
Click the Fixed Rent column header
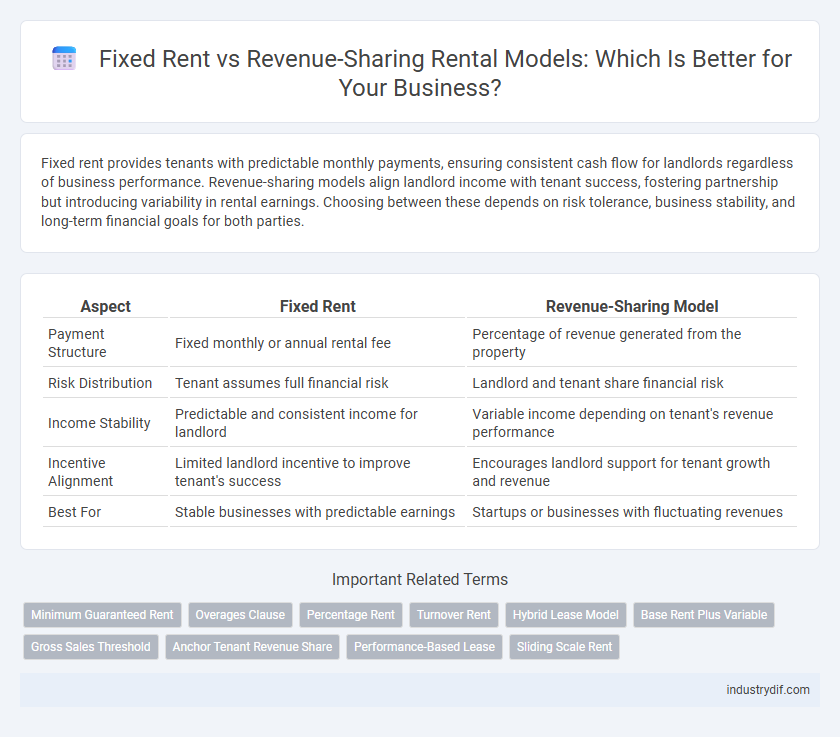point(318,306)
